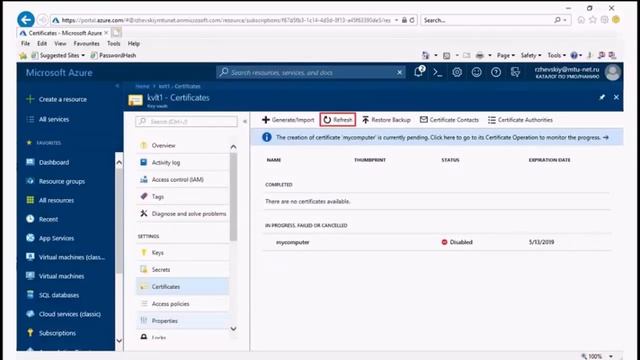This screenshot has height=360, width=640.
Task: Click Restore Backup in the toolbar
Action: point(386,120)
